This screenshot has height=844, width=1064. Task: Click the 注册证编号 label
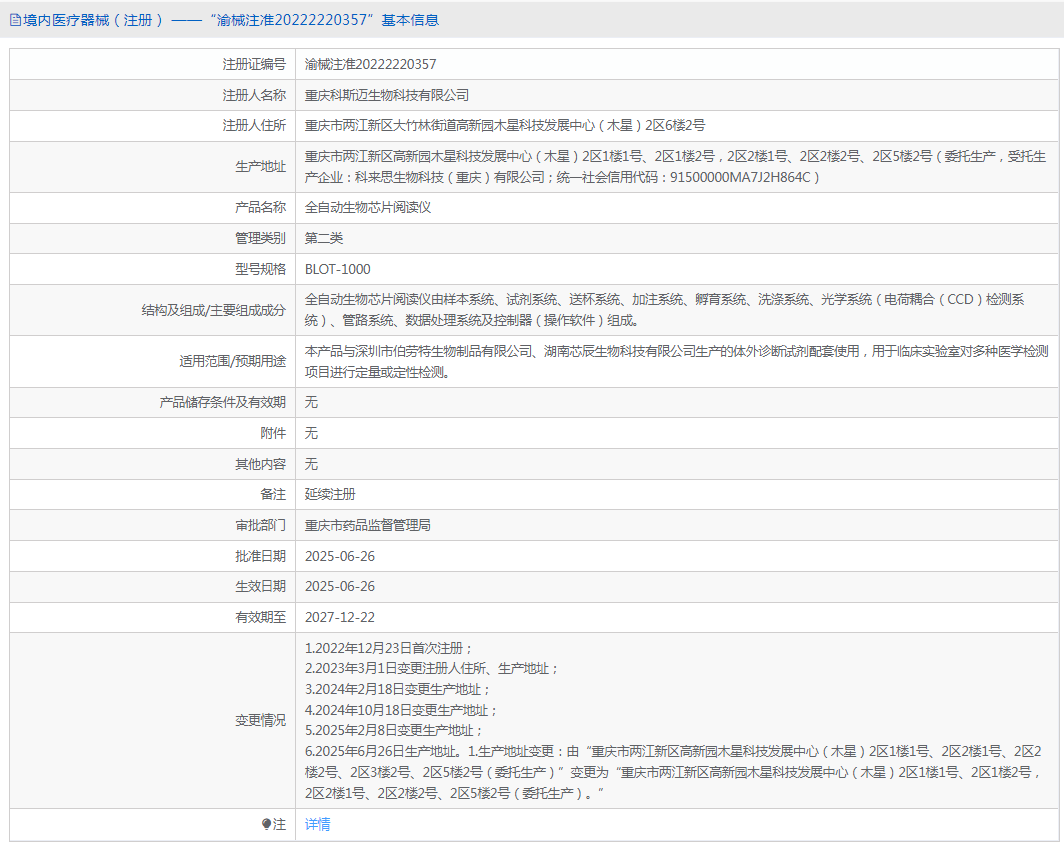click(x=254, y=64)
